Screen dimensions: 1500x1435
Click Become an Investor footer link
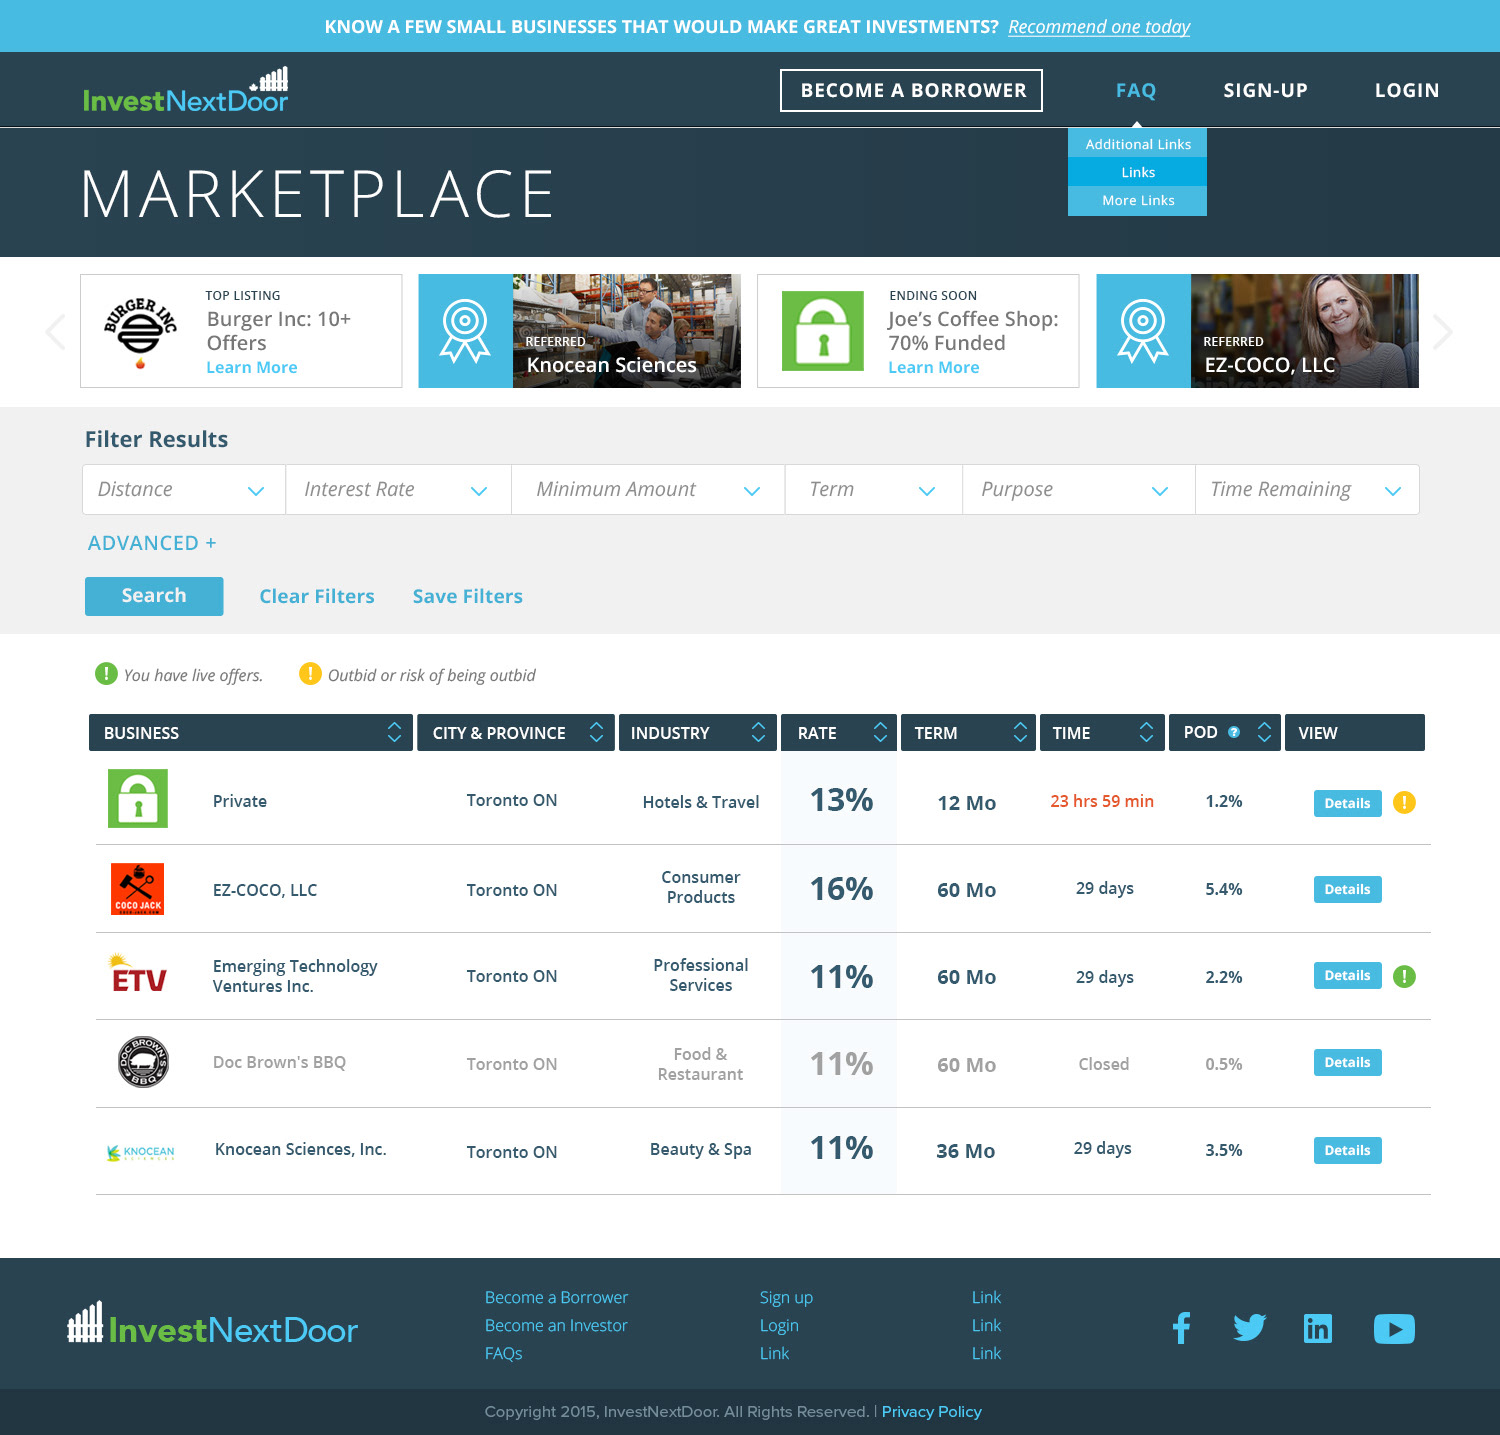(x=556, y=1325)
